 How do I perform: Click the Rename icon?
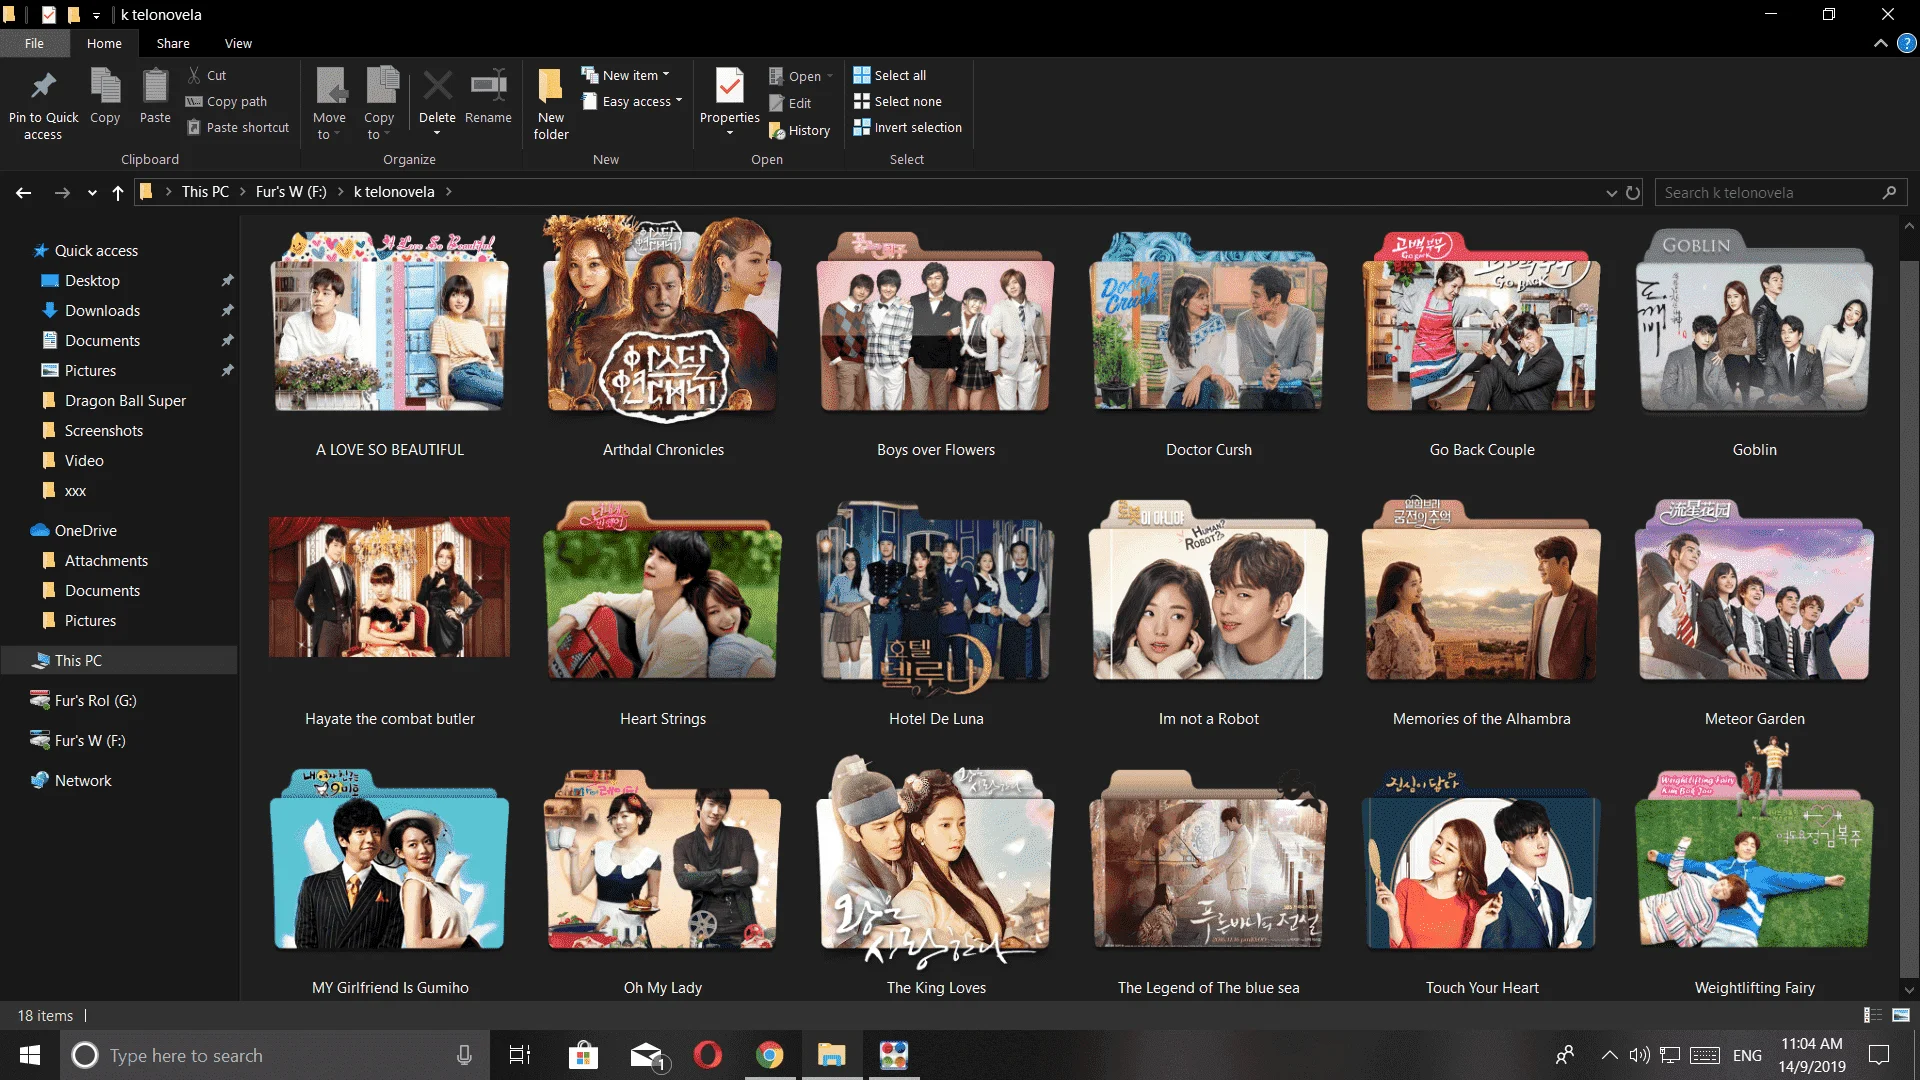point(488,86)
